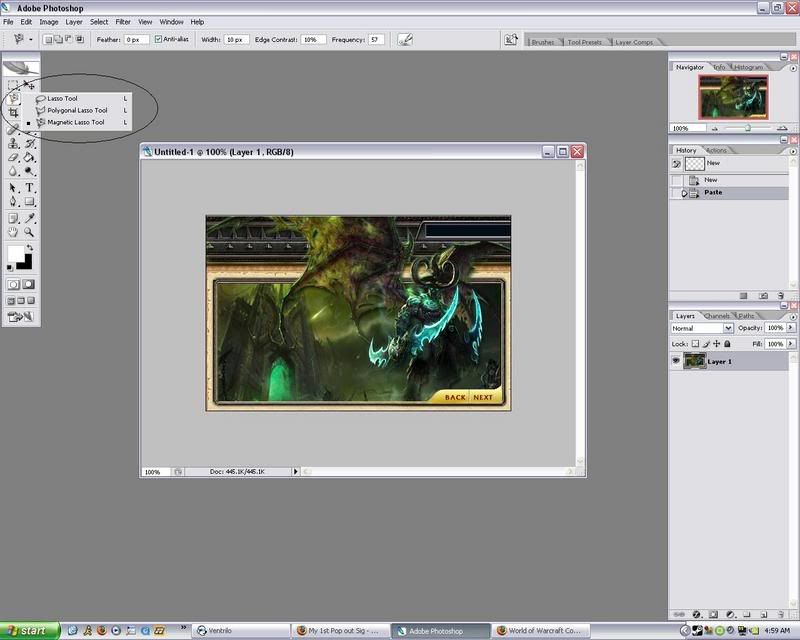Click the Feather input field
The width and height of the screenshot is (800, 640).
coord(136,39)
